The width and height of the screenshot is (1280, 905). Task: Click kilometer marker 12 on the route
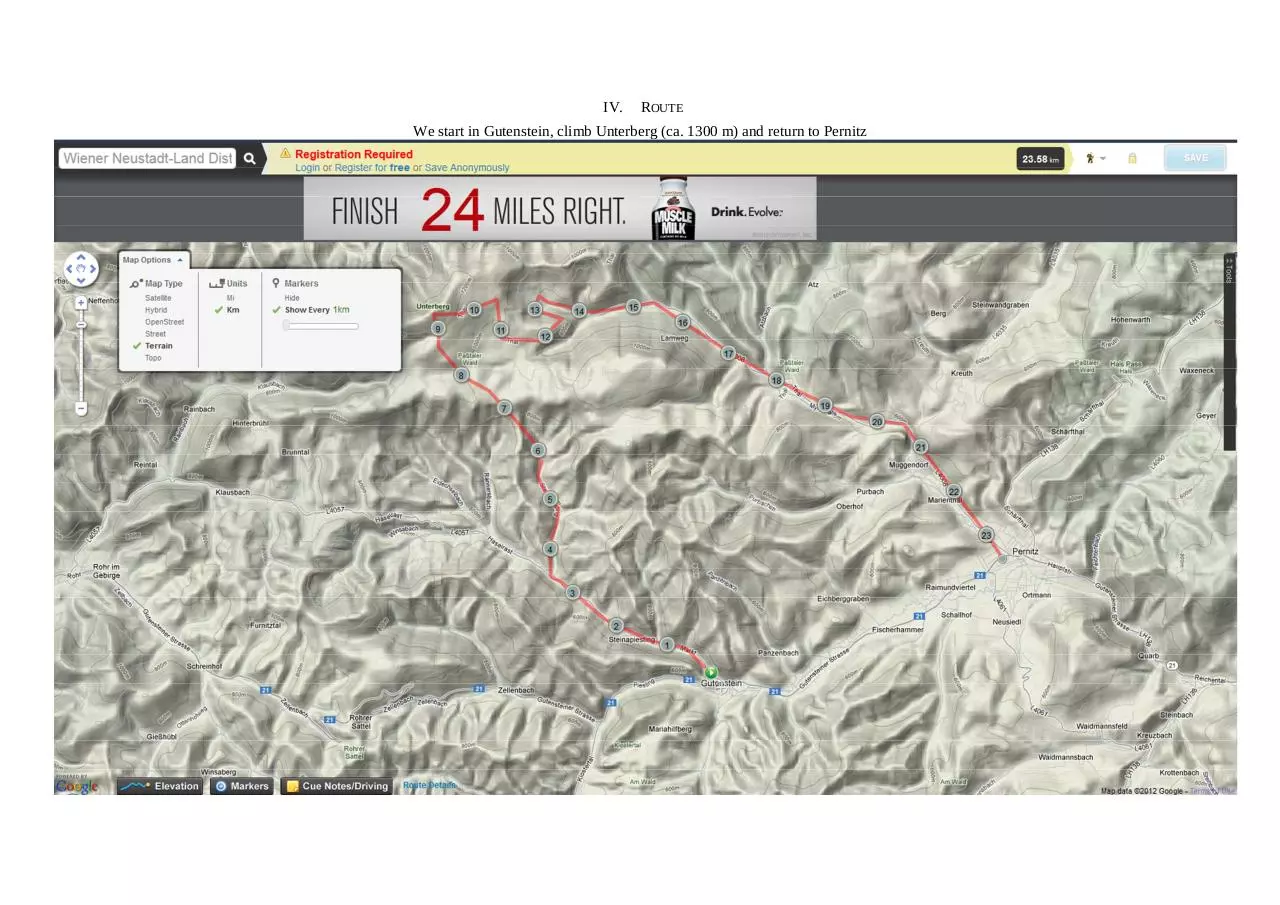[x=545, y=336]
